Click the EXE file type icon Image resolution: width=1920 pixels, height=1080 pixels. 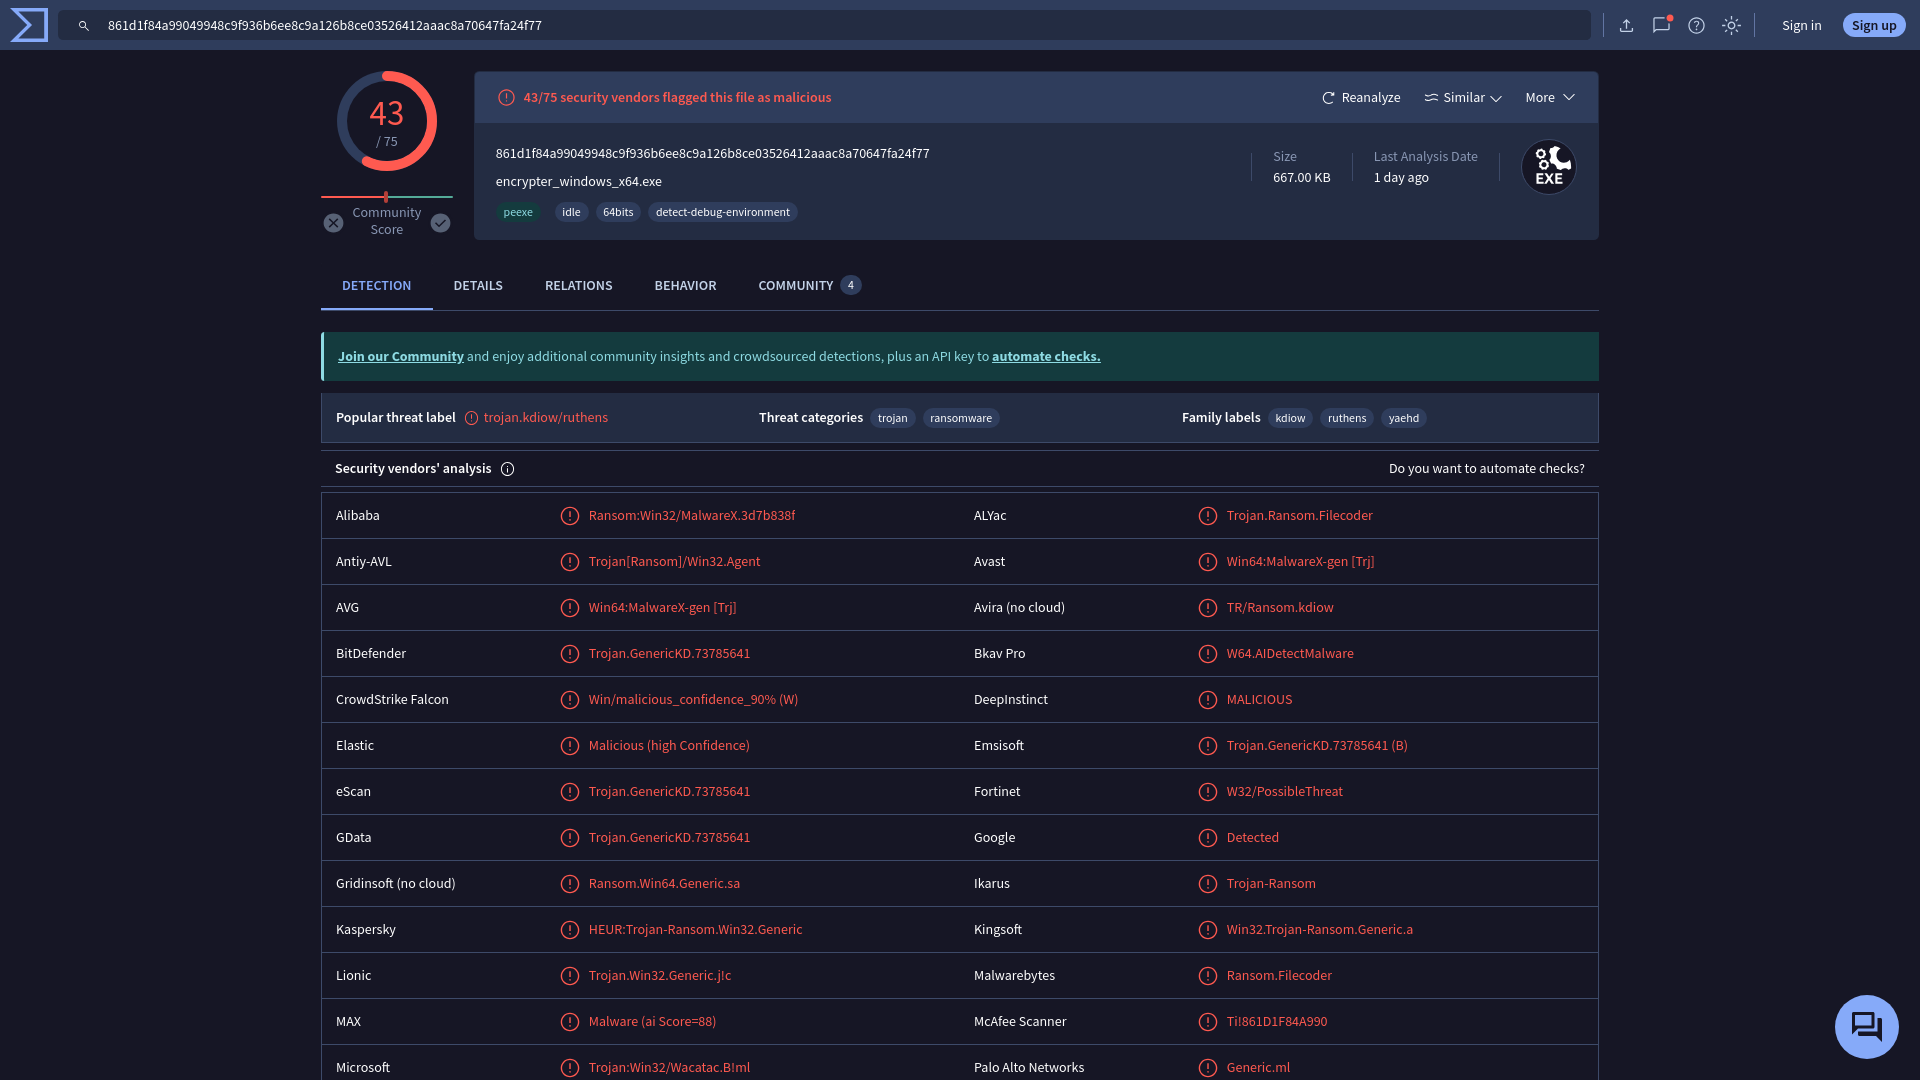pos(1549,167)
